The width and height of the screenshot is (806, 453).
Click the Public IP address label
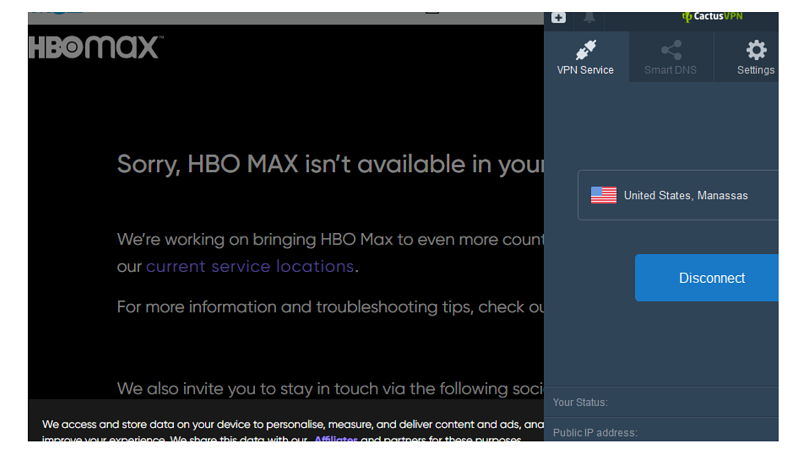pos(595,433)
